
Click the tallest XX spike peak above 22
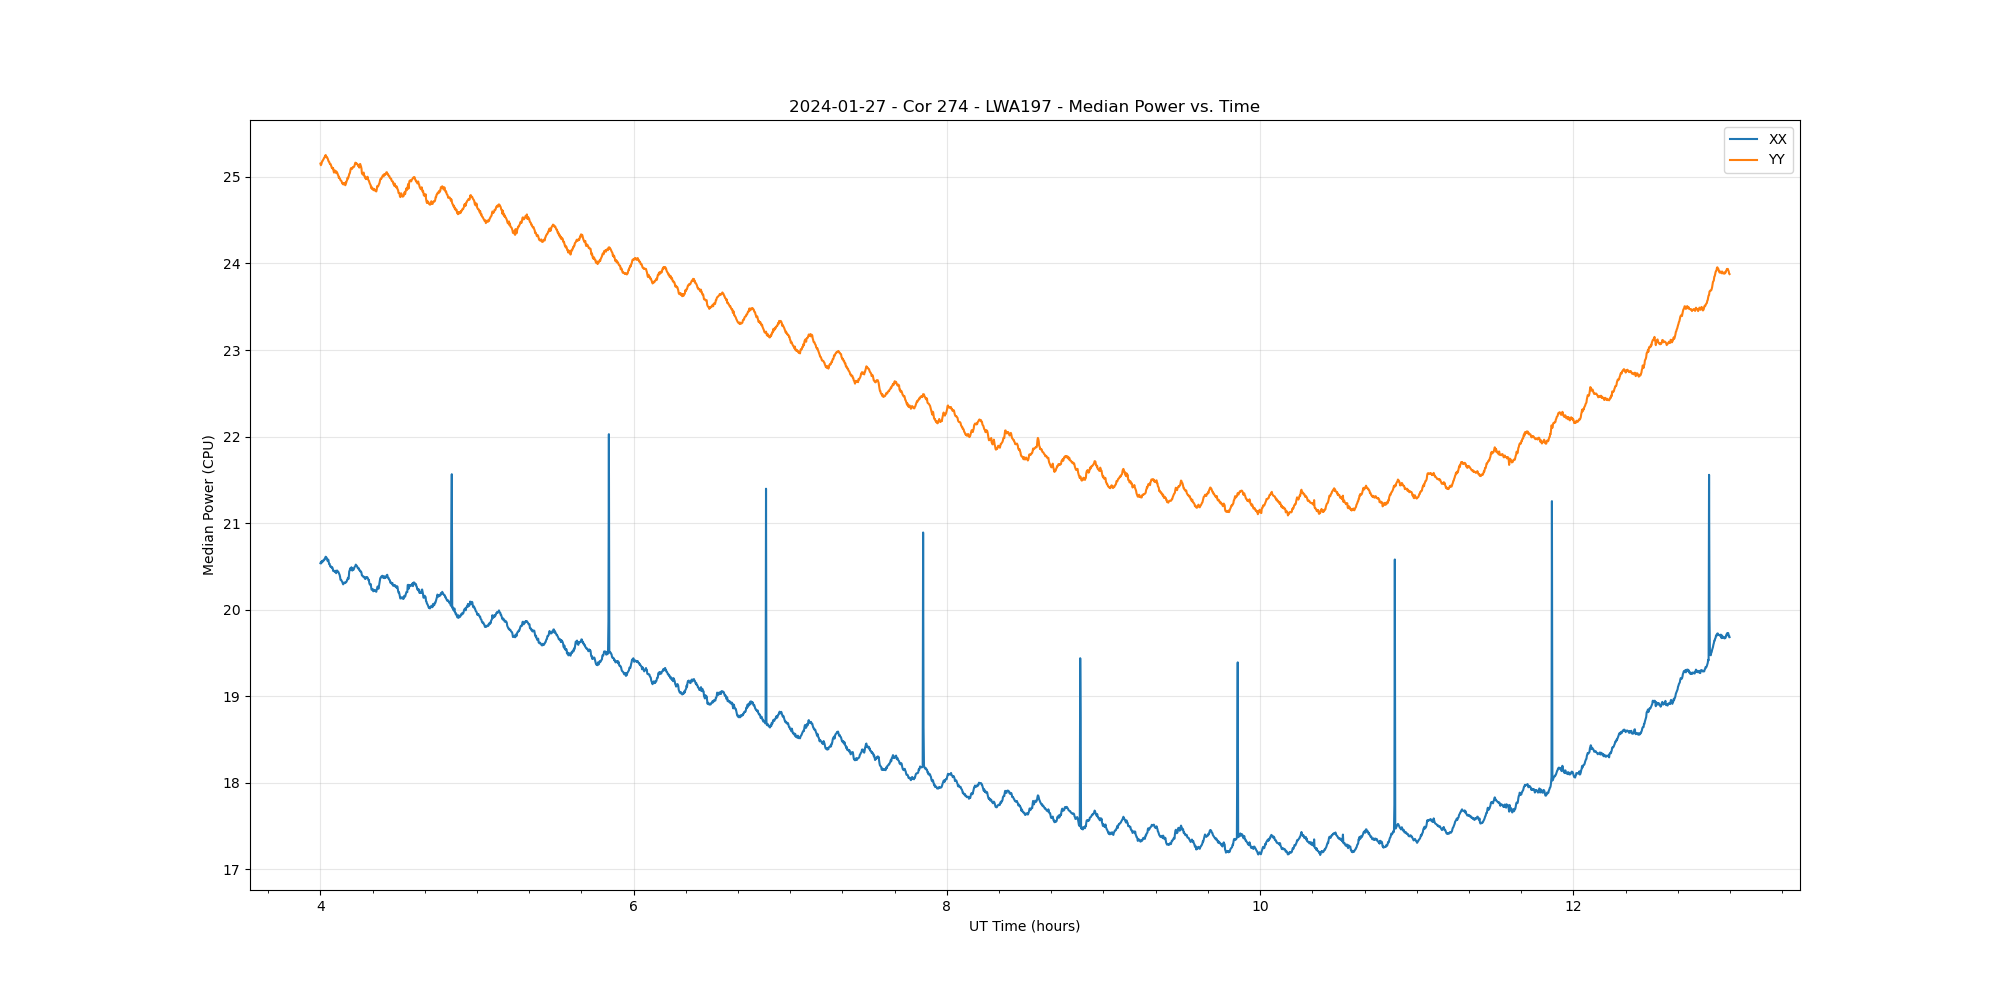[x=609, y=435]
